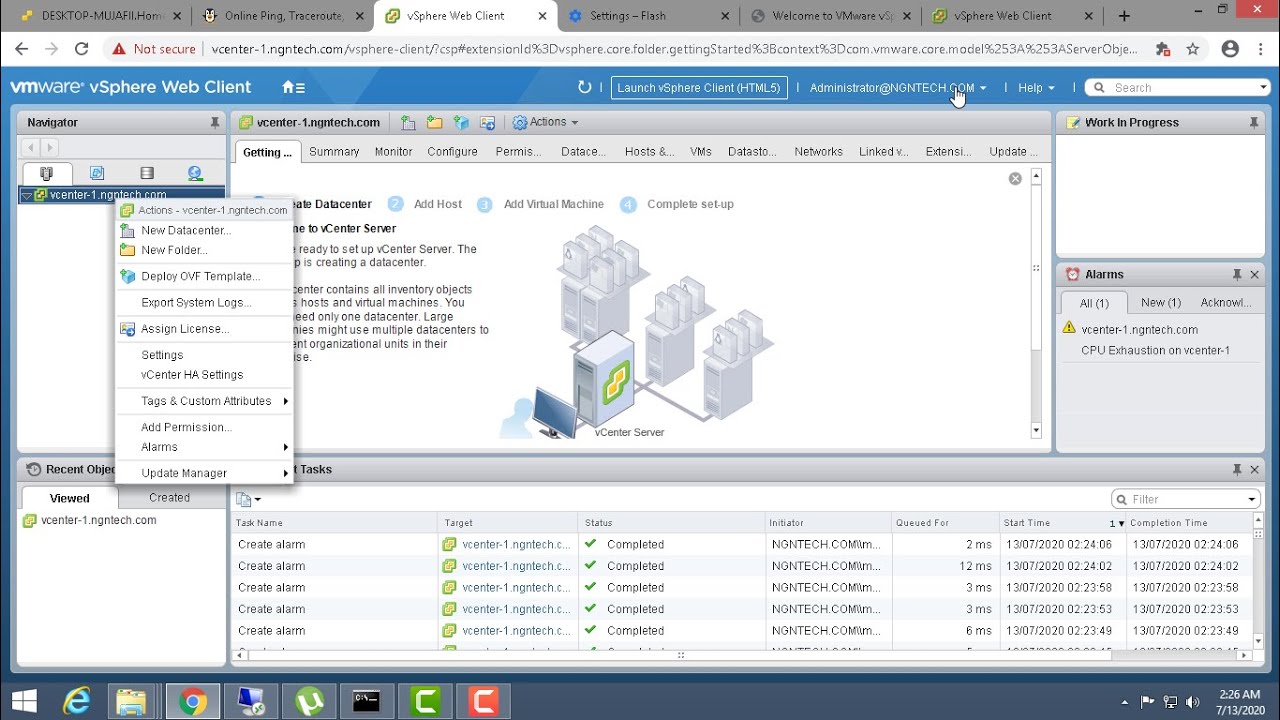This screenshot has width=1280, height=720.
Task: Click the Getting Started pane scroll down arrow
Action: tap(1036, 430)
